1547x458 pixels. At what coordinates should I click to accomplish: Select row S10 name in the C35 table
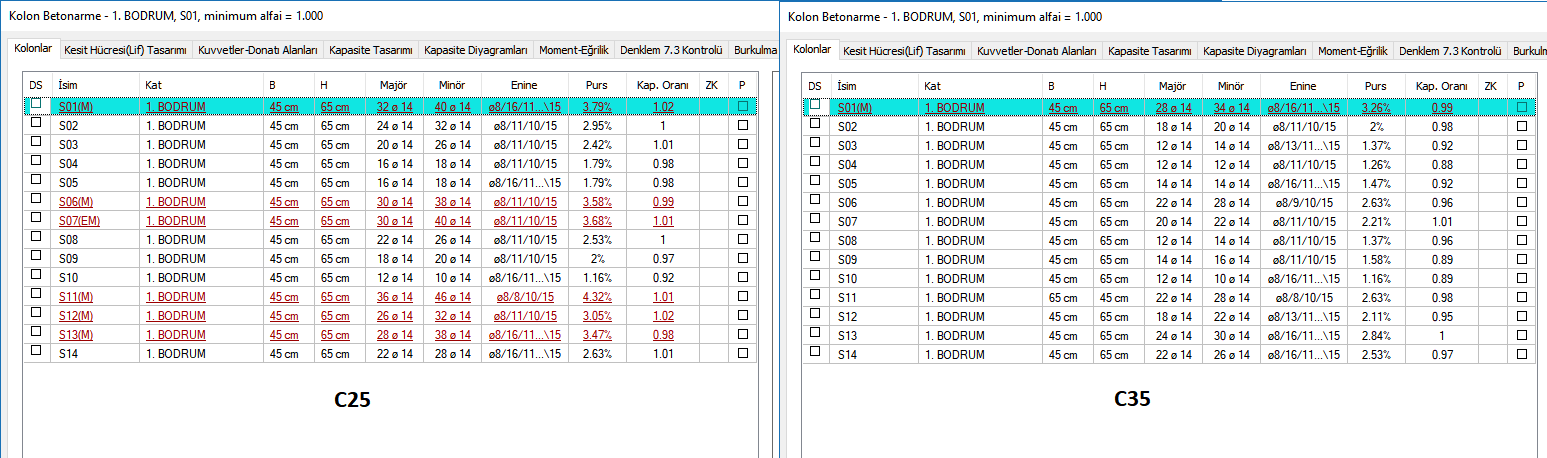848,279
